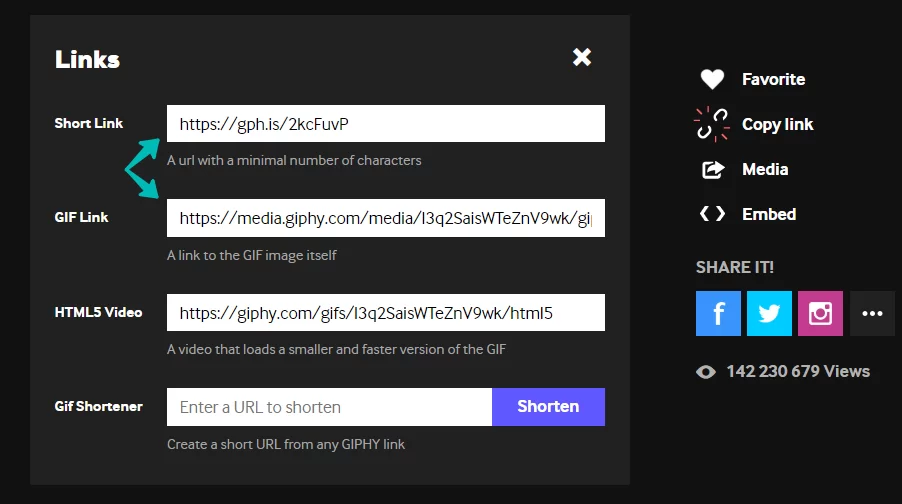Click the Shorten button
Image resolution: width=902 pixels, height=504 pixels.
pyautogui.click(x=548, y=407)
